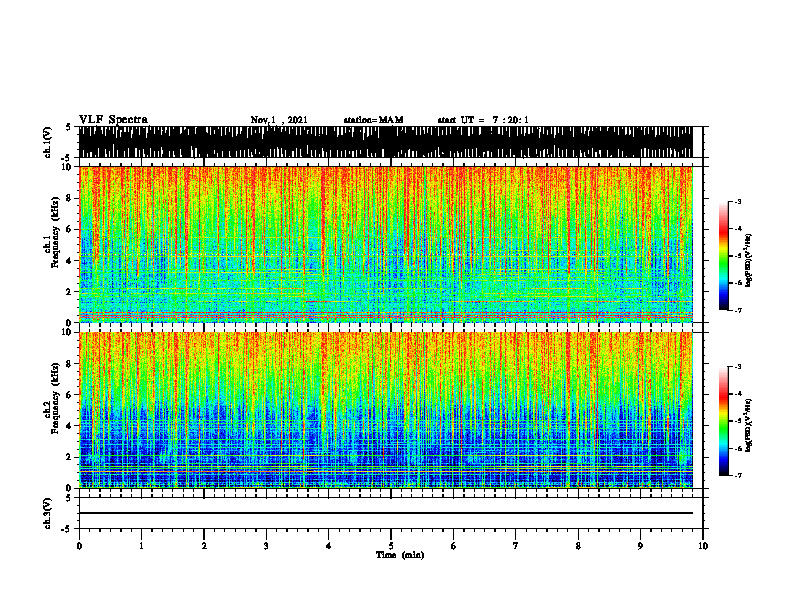Screen dimensions: 792x612
Task: Click time axis tick label '2'
Action: (204, 546)
